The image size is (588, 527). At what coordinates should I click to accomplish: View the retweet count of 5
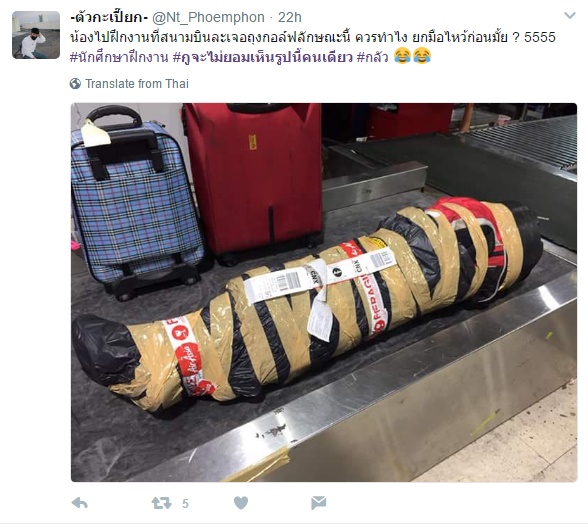coord(185,503)
